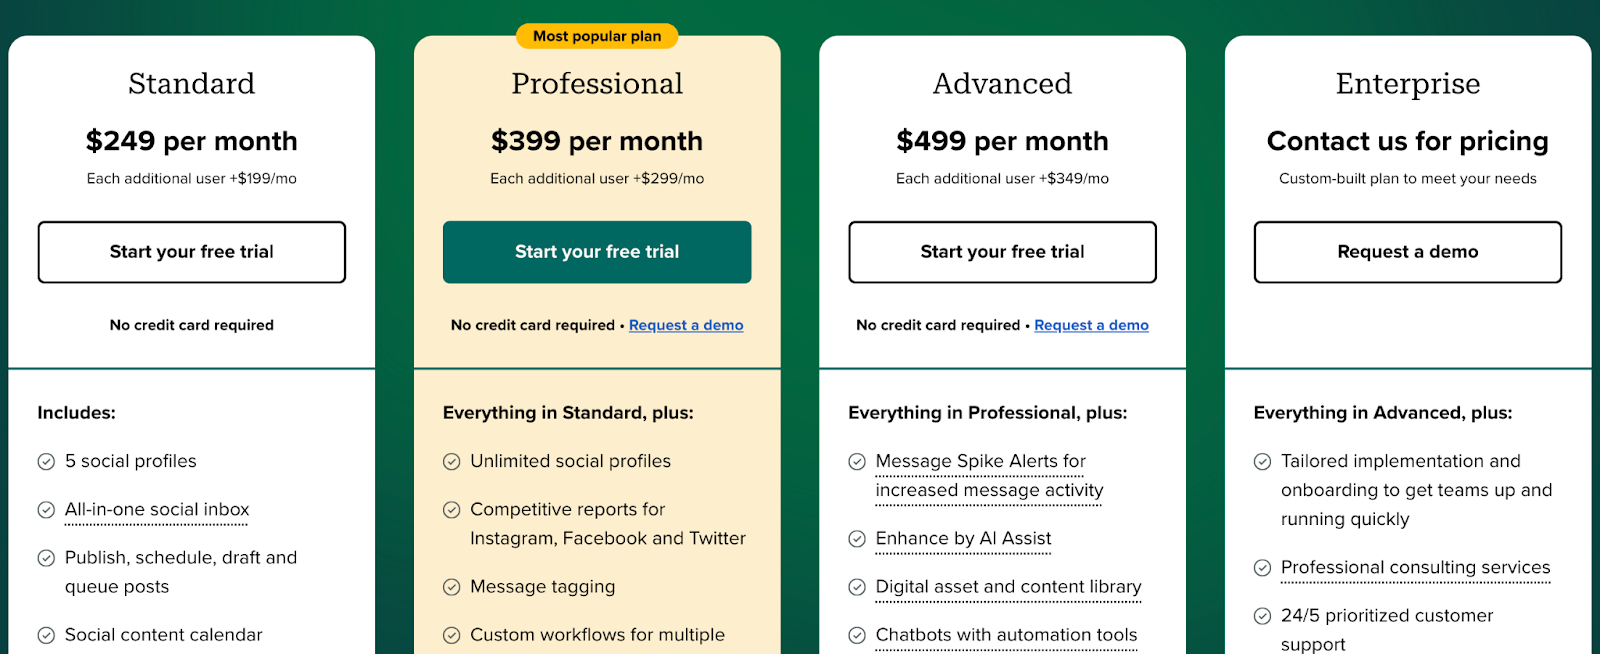Click checkmark icon next to Professional consulting services
Image resolution: width=1600 pixels, height=654 pixels.
[x=1263, y=568]
